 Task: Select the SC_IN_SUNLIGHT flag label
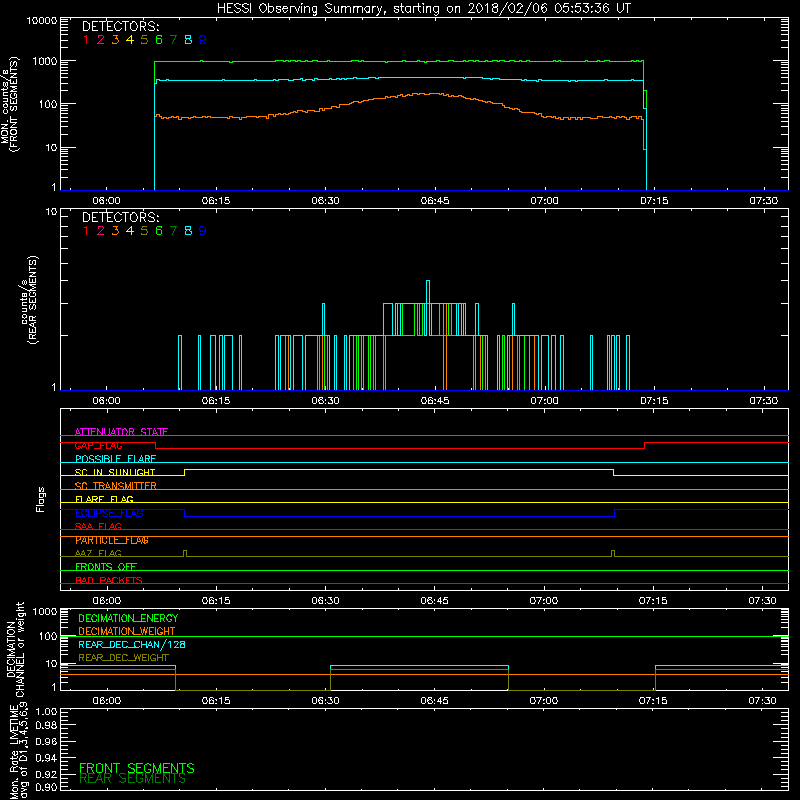coord(115,472)
